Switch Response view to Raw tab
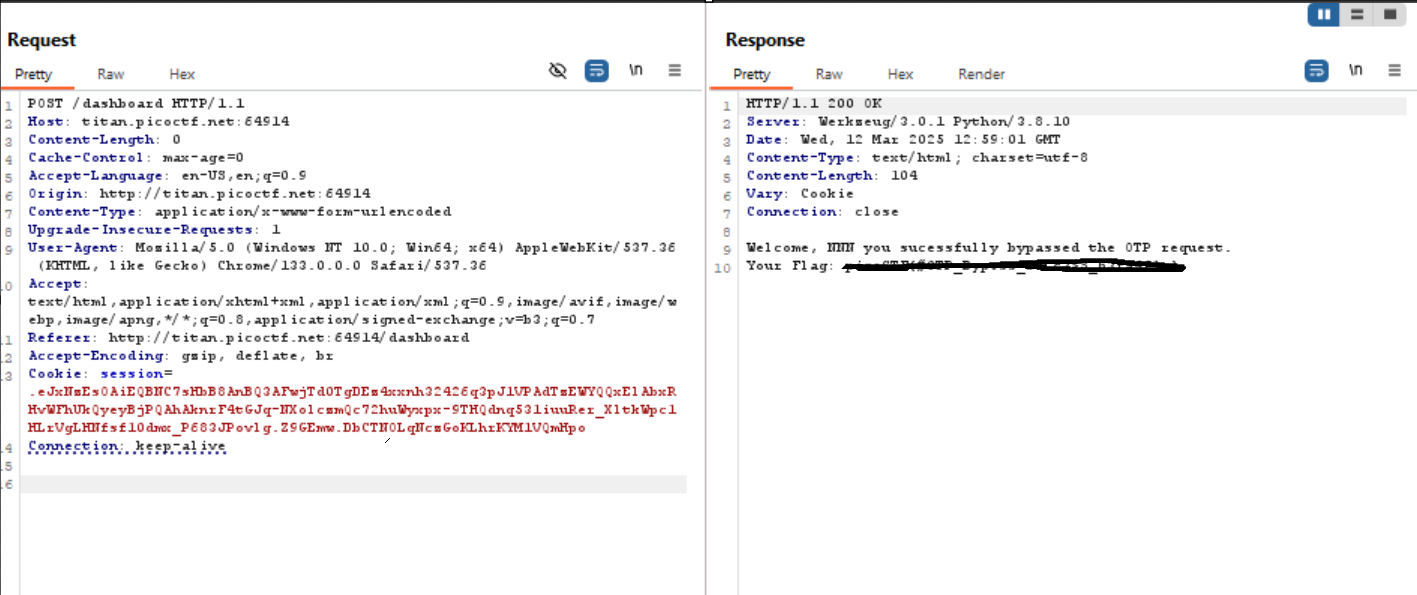The height and width of the screenshot is (595, 1417). [x=828, y=74]
